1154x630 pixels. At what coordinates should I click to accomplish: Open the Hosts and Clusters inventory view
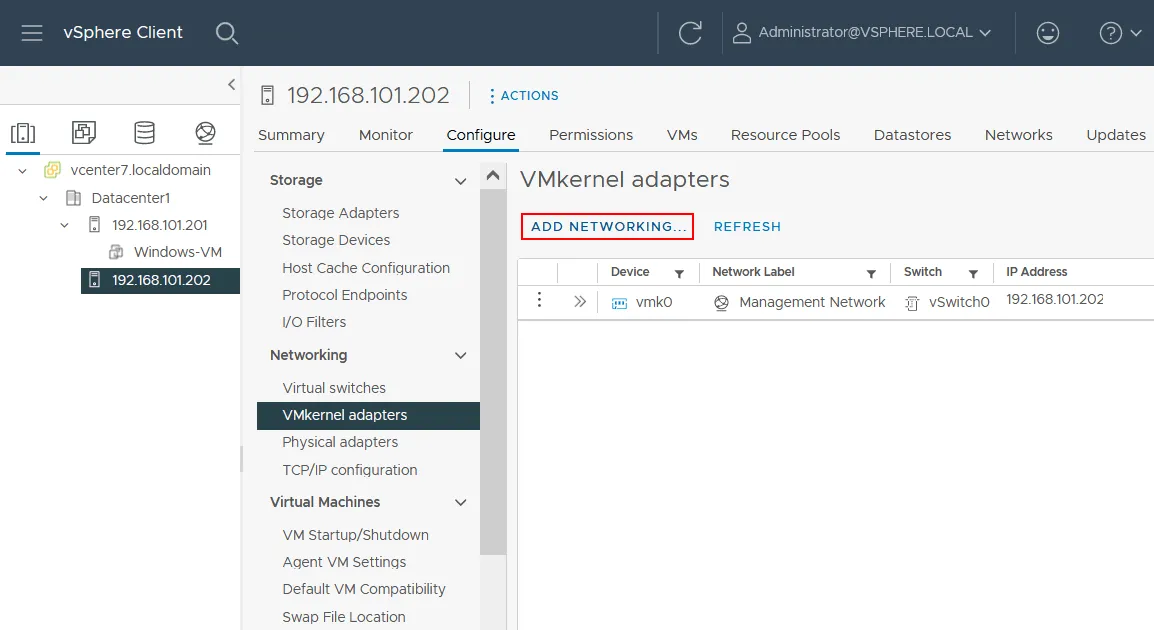coord(23,130)
